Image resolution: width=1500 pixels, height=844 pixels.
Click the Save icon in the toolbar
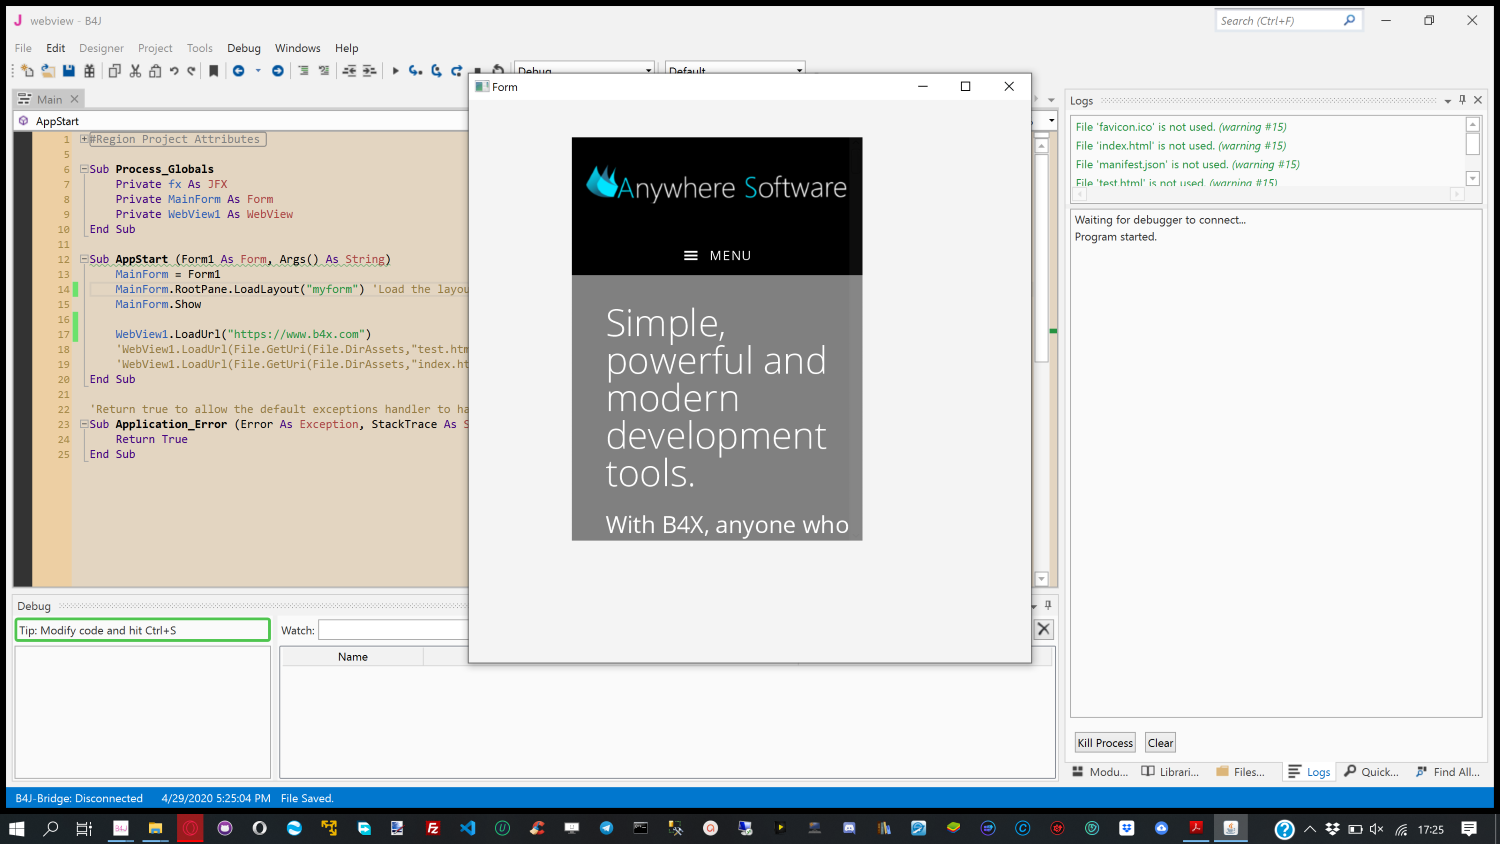pyautogui.click(x=69, y=71)
